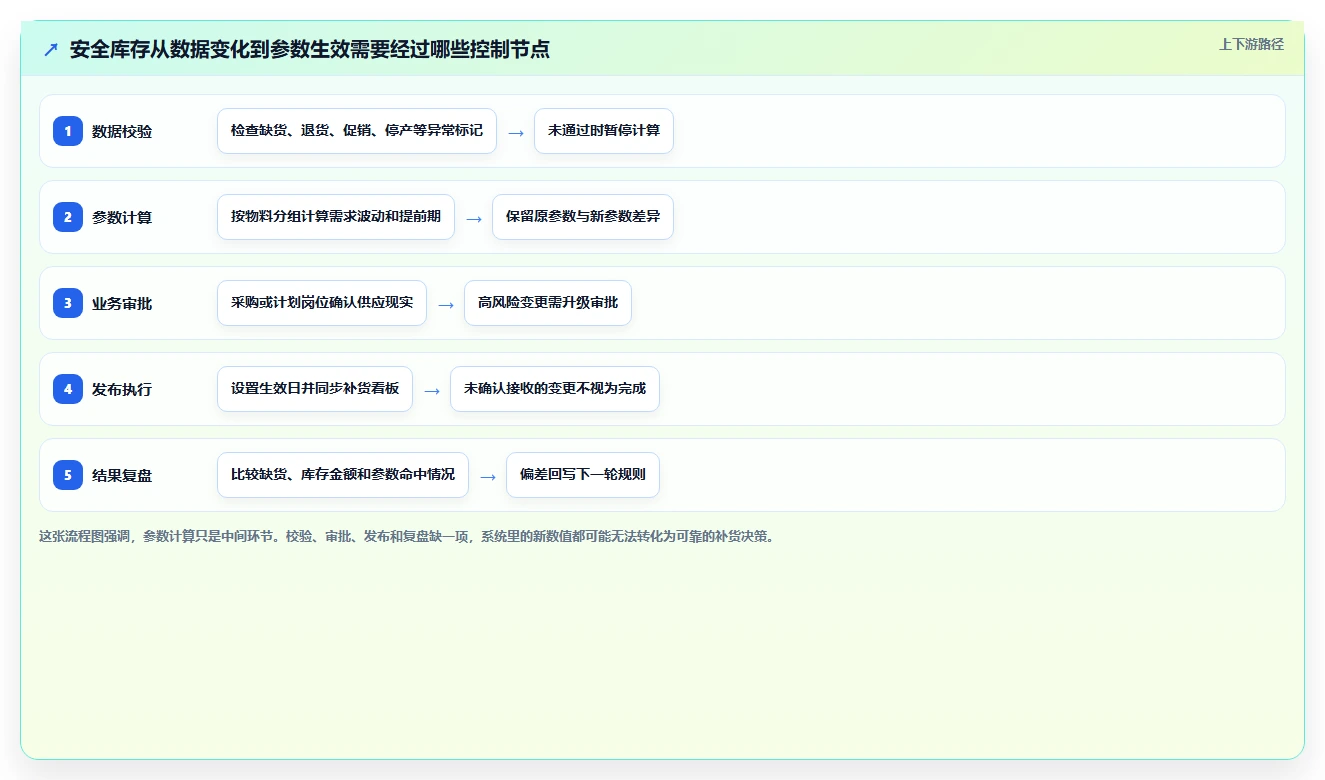The width and height of the screenshot is (1325, 780).
Task: Click the 上下游路径 label in header
Action: (1251, 44)
